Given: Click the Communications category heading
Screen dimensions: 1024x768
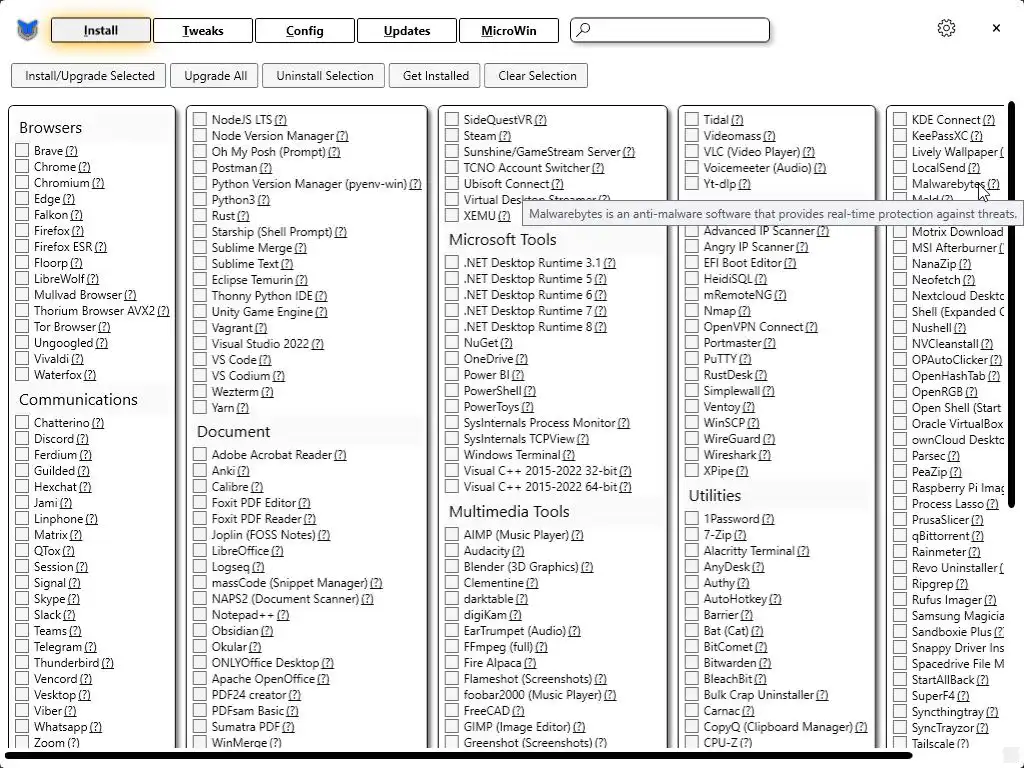Looking at the screenshot, I should (x=78, y=400).
